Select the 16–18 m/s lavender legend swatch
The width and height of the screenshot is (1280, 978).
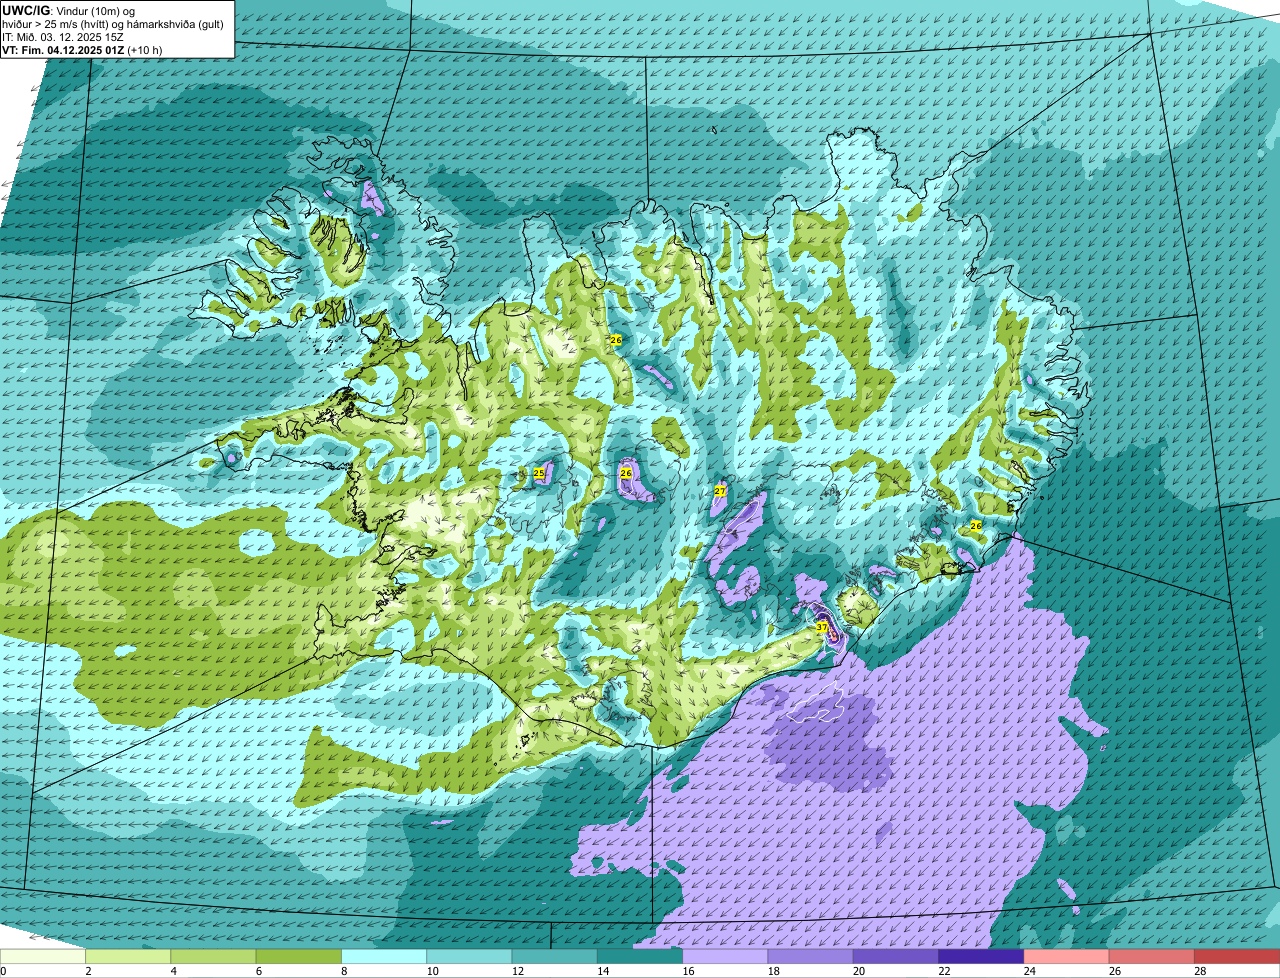point(725,956)
